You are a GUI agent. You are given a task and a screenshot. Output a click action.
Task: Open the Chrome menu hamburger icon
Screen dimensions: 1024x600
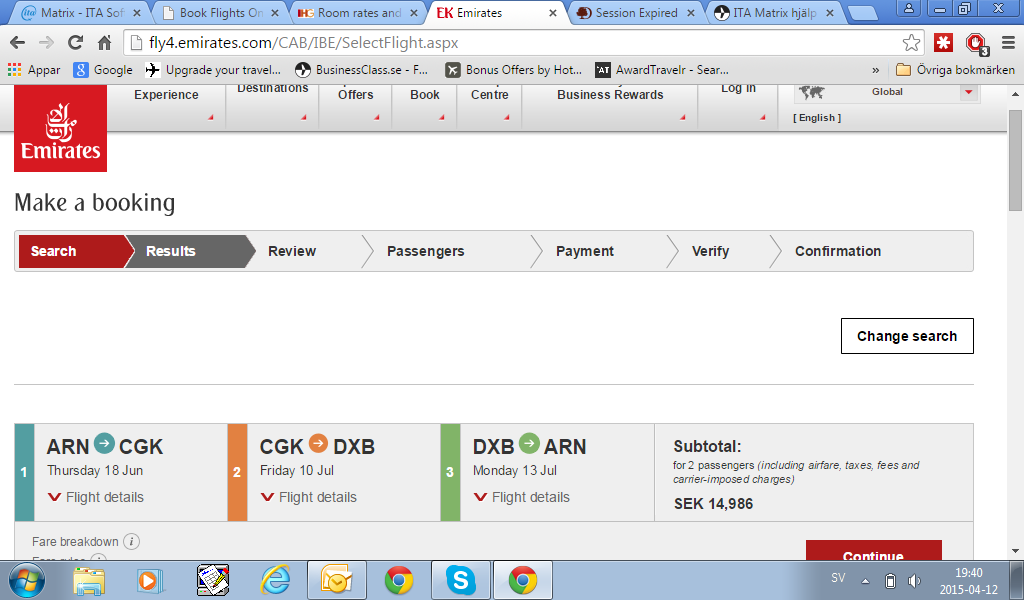point(1007,43)
